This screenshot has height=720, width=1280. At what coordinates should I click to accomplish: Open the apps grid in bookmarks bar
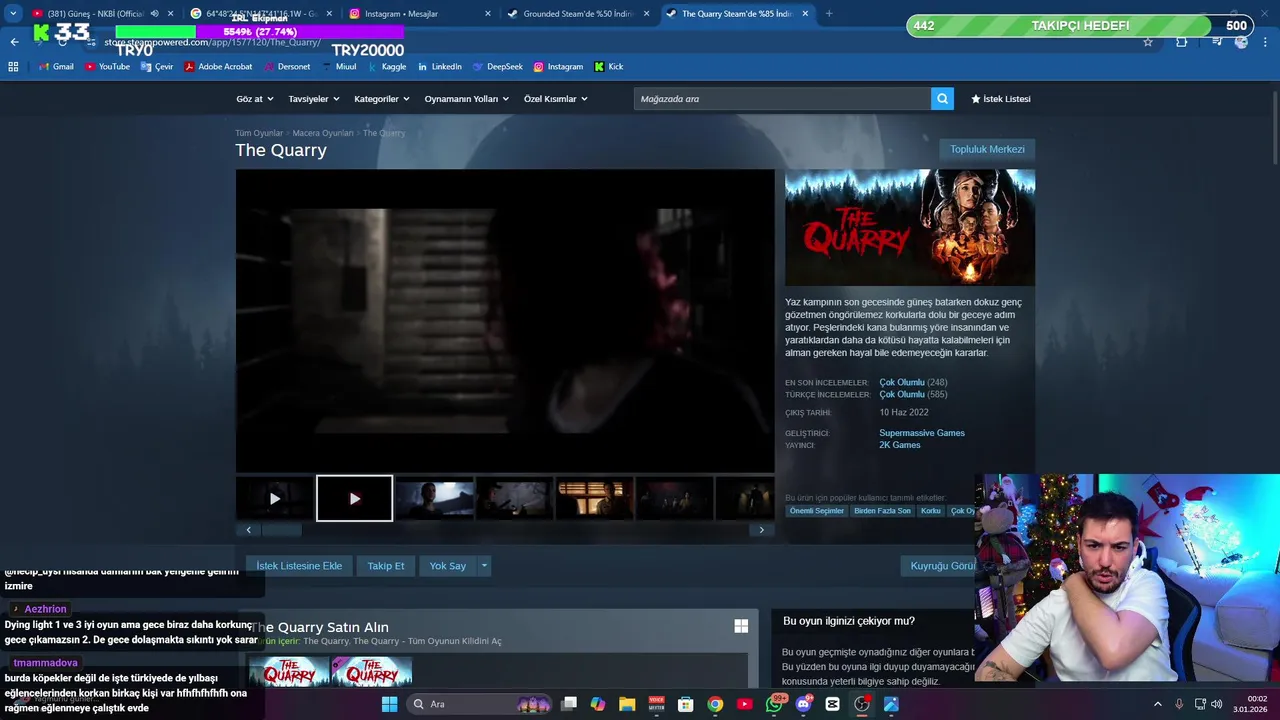(x=13, y=67)
